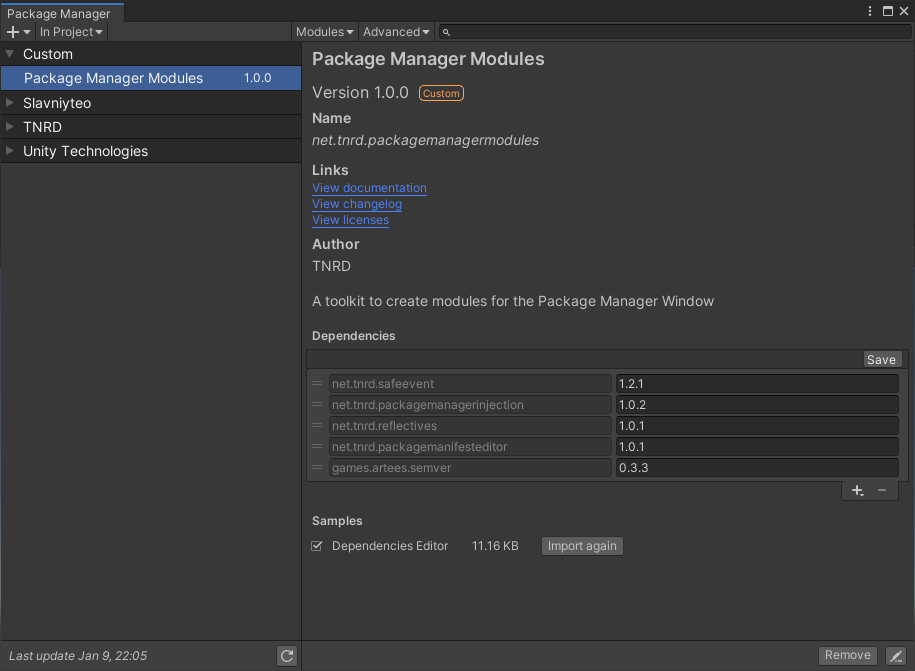
Task: Expand the TNRD package group
Action: (8, 127)
